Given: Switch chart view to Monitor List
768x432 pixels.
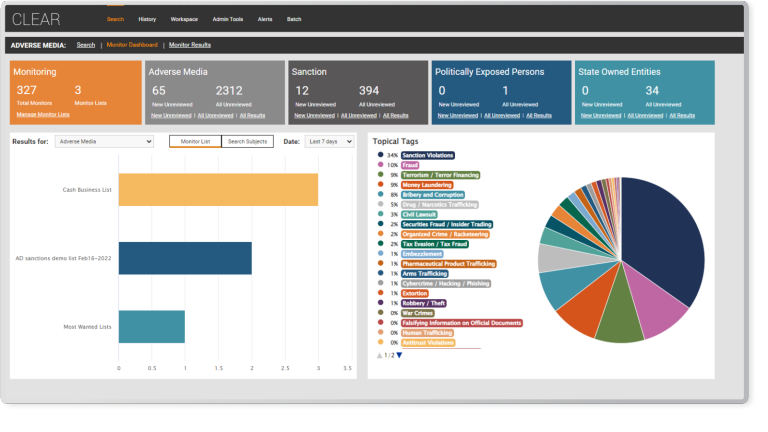Looking at the screenshot, I should (195, 142).
